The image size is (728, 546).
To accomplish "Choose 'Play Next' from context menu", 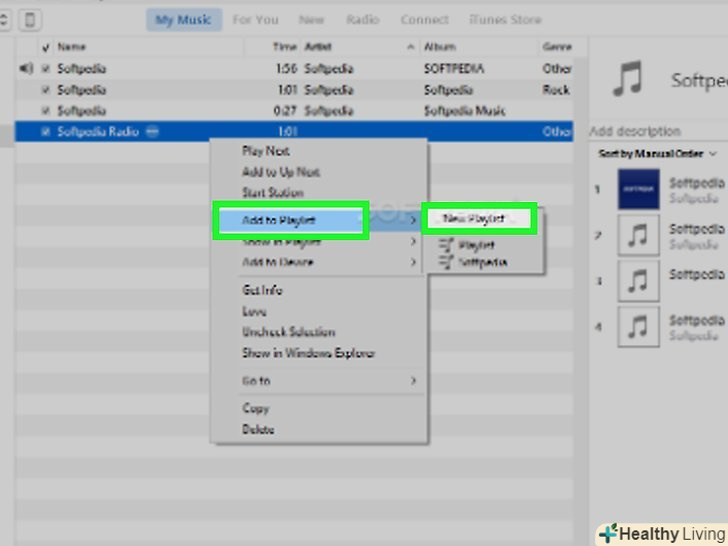I will (x=266, y=151).
